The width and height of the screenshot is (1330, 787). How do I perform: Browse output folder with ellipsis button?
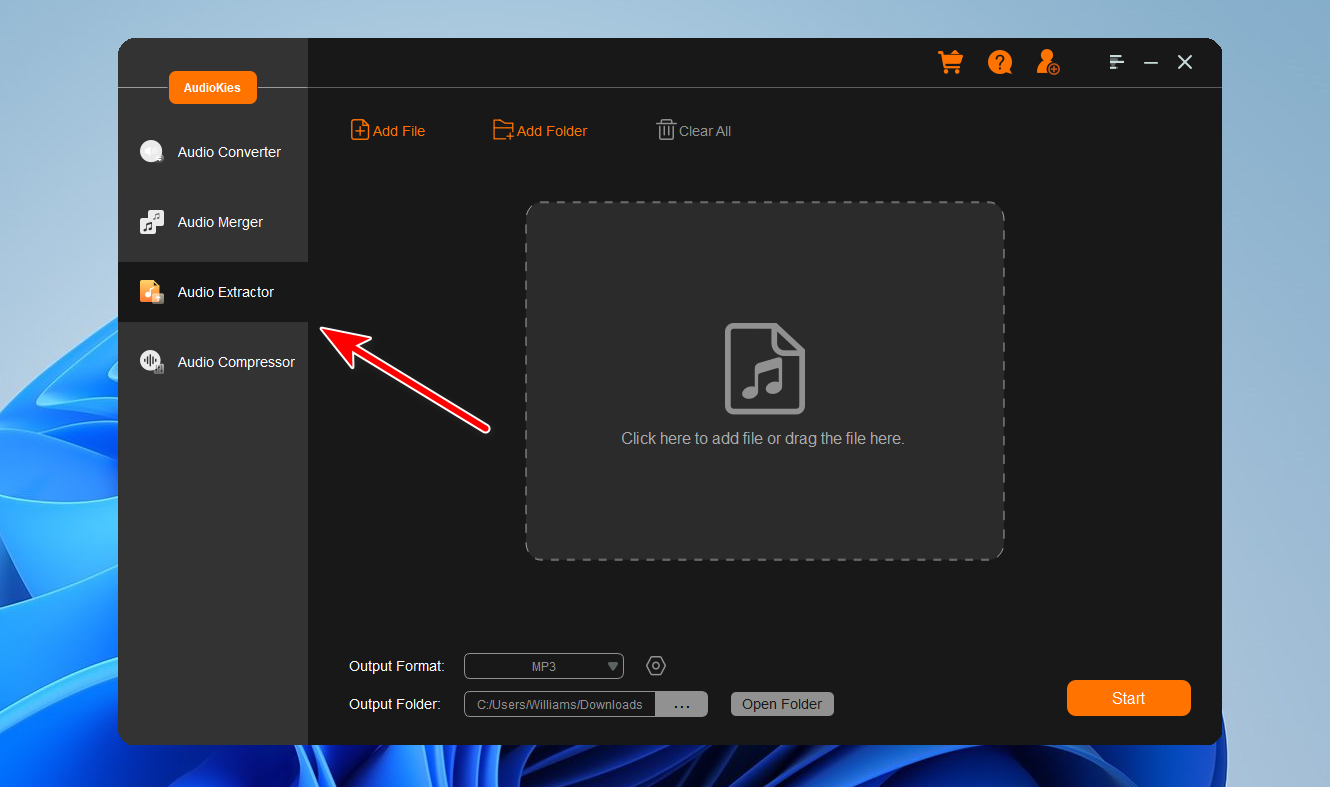click(x=681, y=704)
